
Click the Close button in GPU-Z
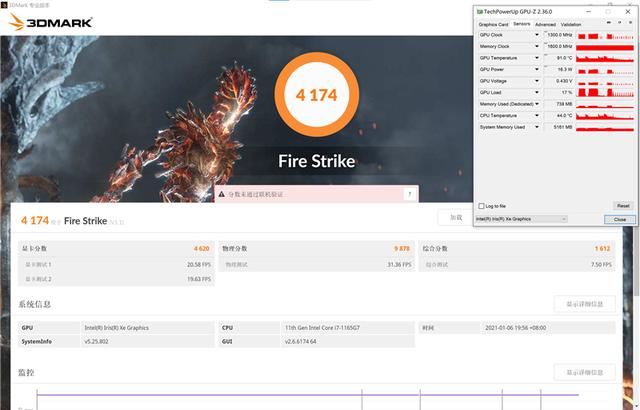pyautogui.click(x=620, y=219)
